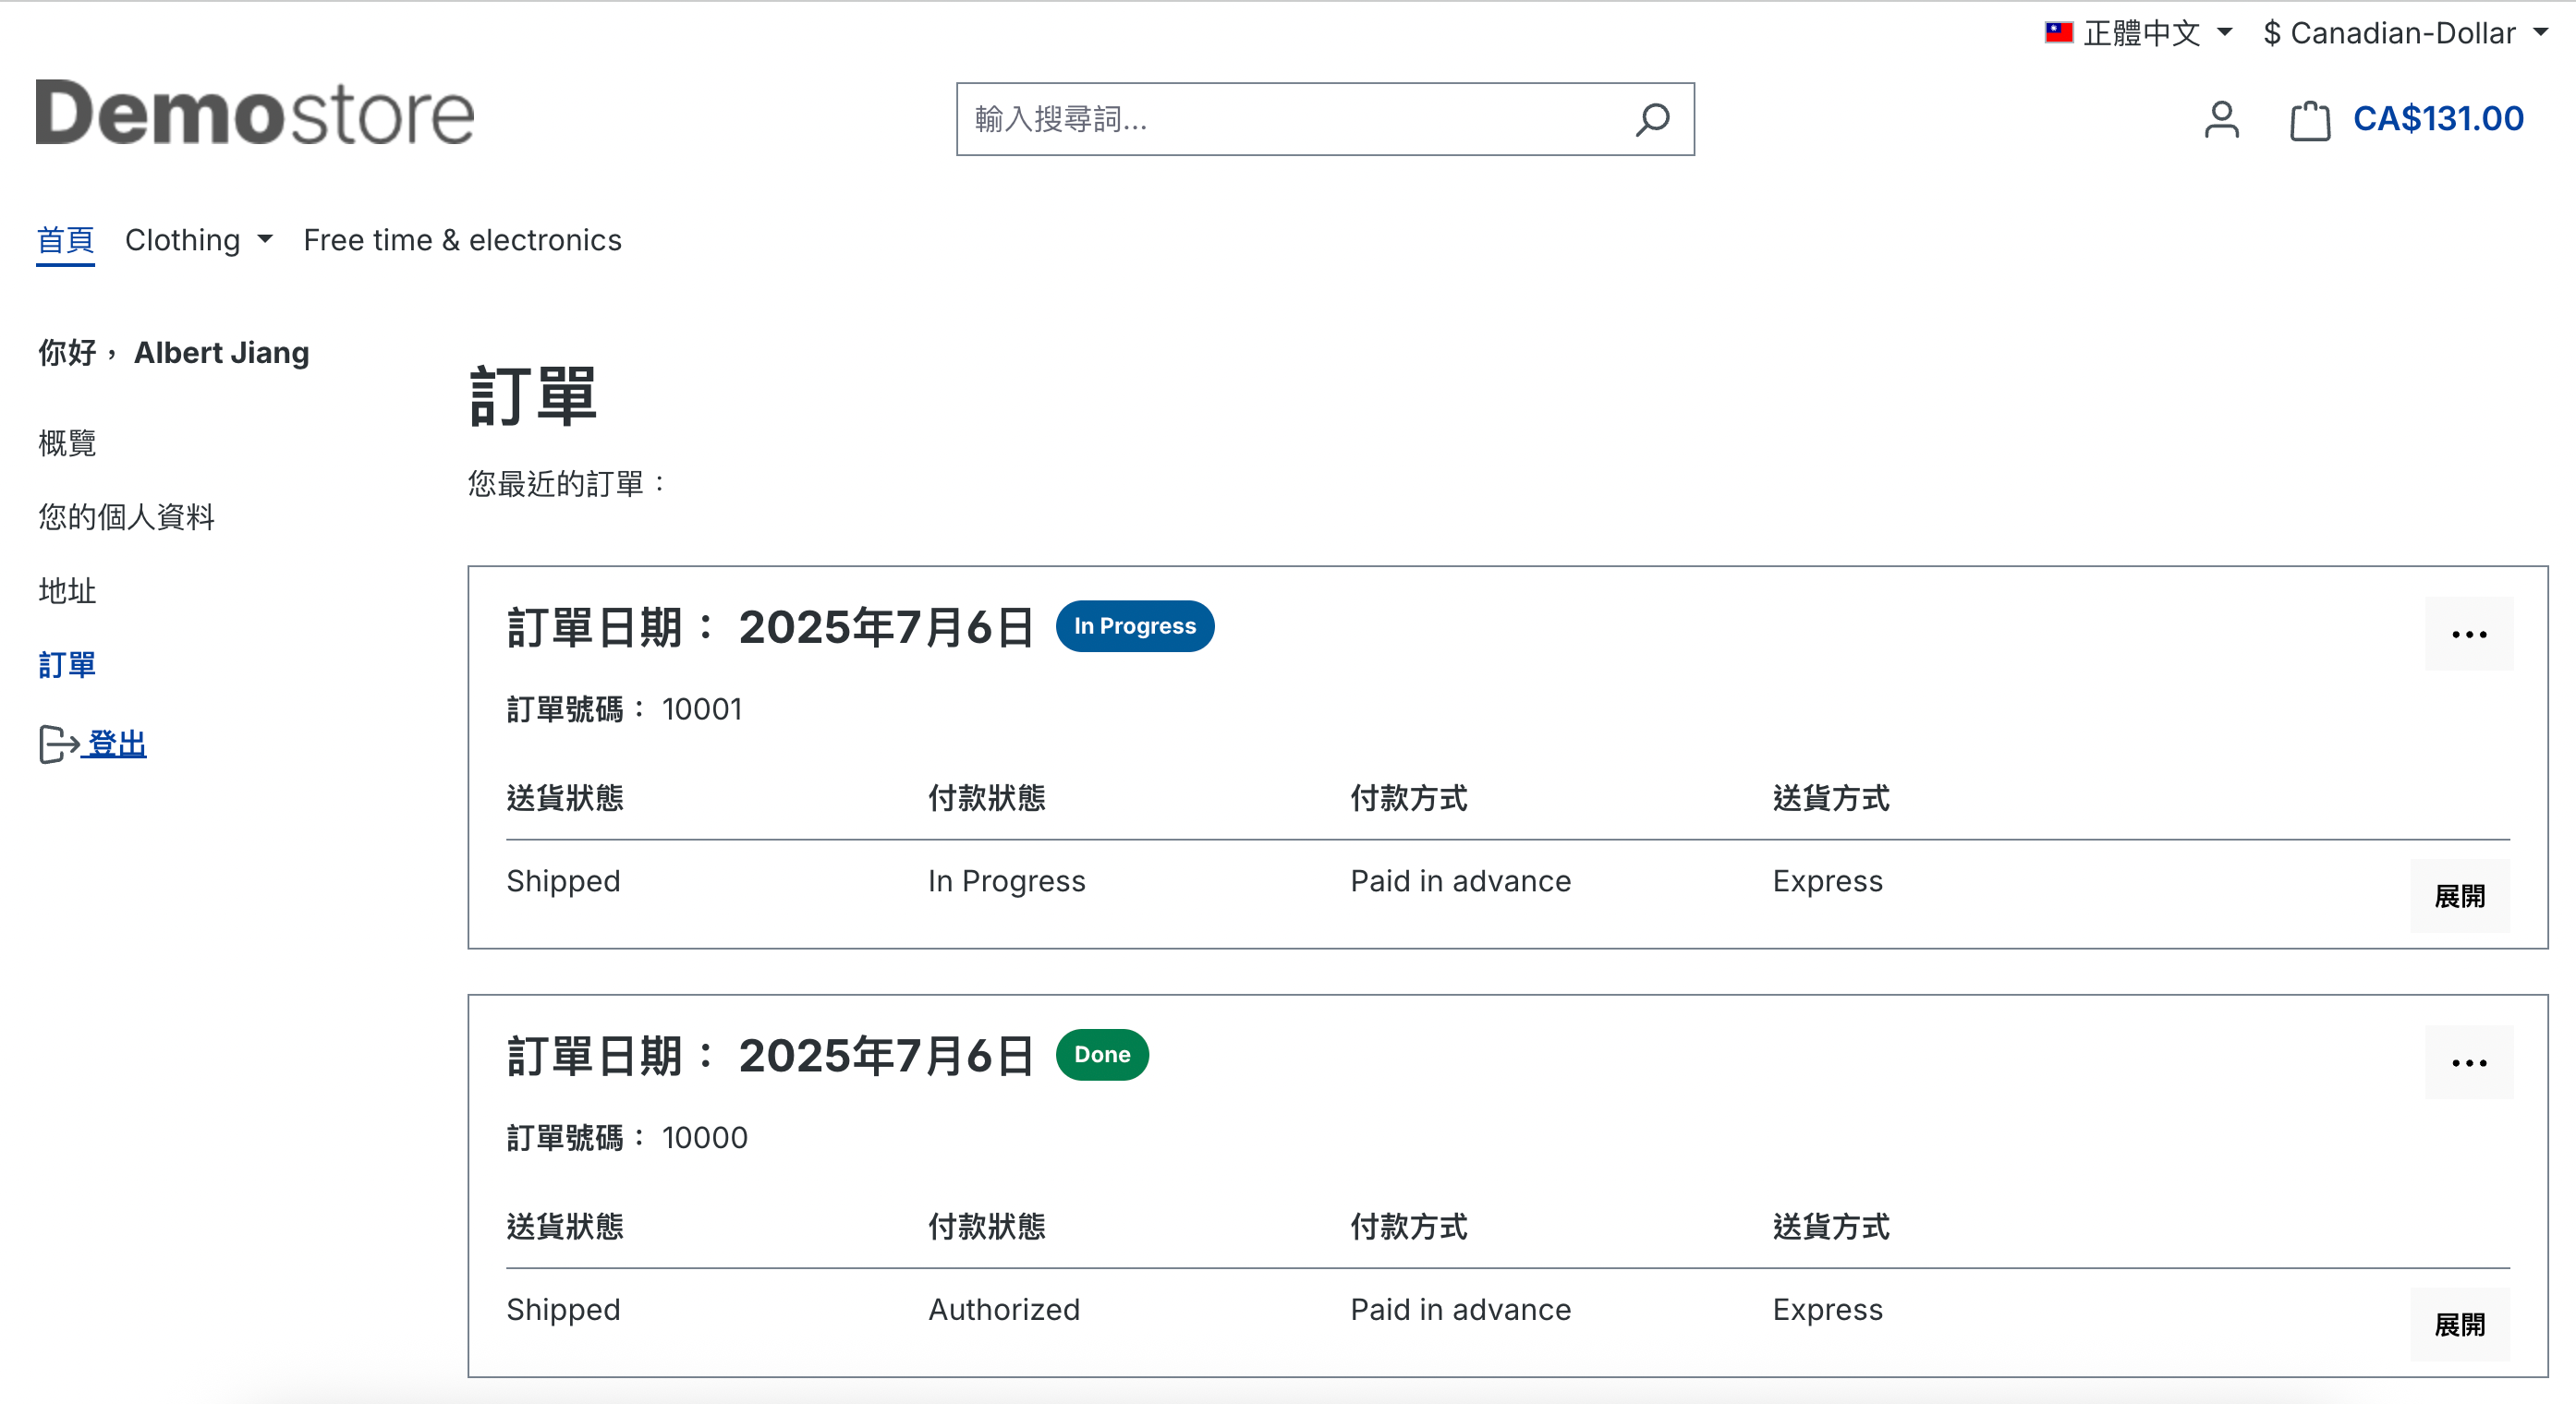Expand order 10001 with 展開 button

click(2460, 896)
